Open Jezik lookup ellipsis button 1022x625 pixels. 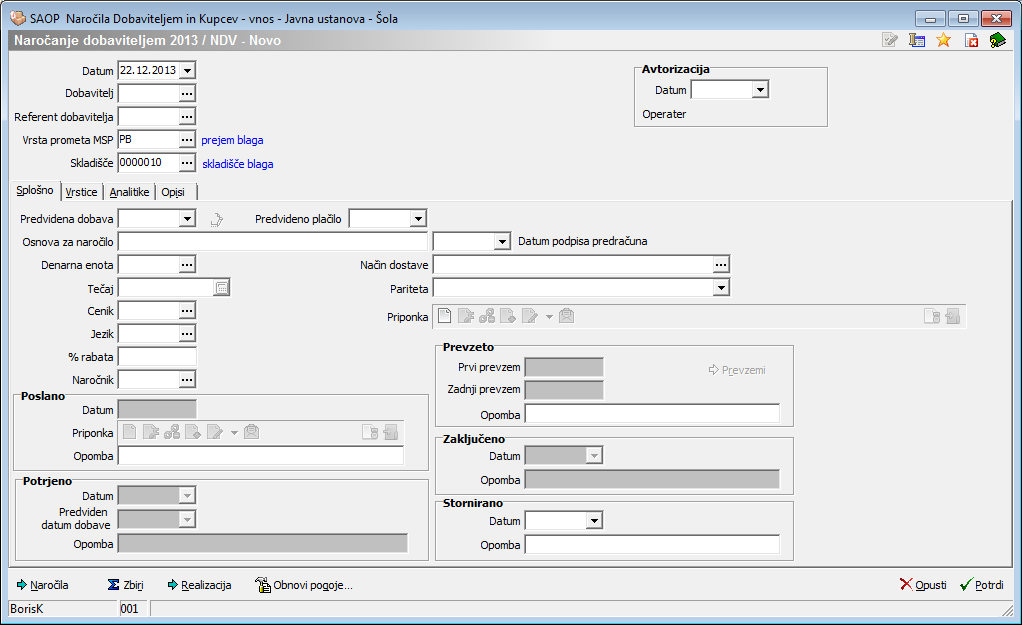tap(187, 334)
